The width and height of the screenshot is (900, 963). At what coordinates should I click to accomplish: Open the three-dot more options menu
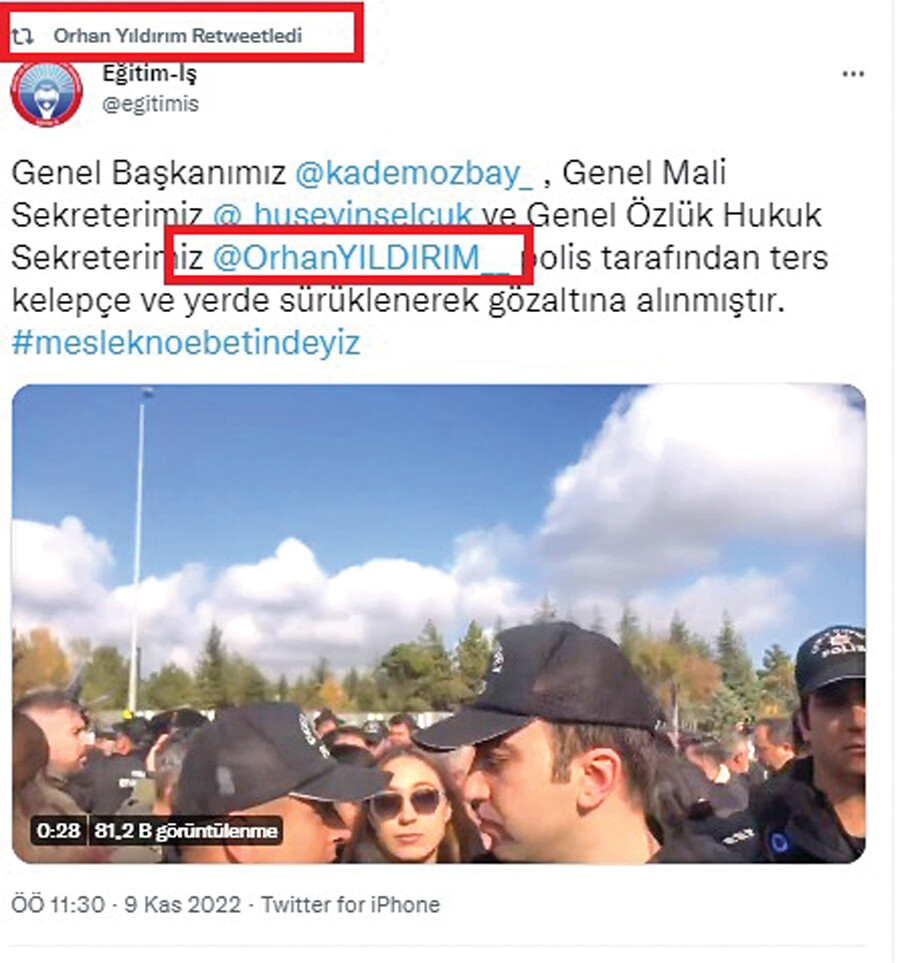pos(853,74)
